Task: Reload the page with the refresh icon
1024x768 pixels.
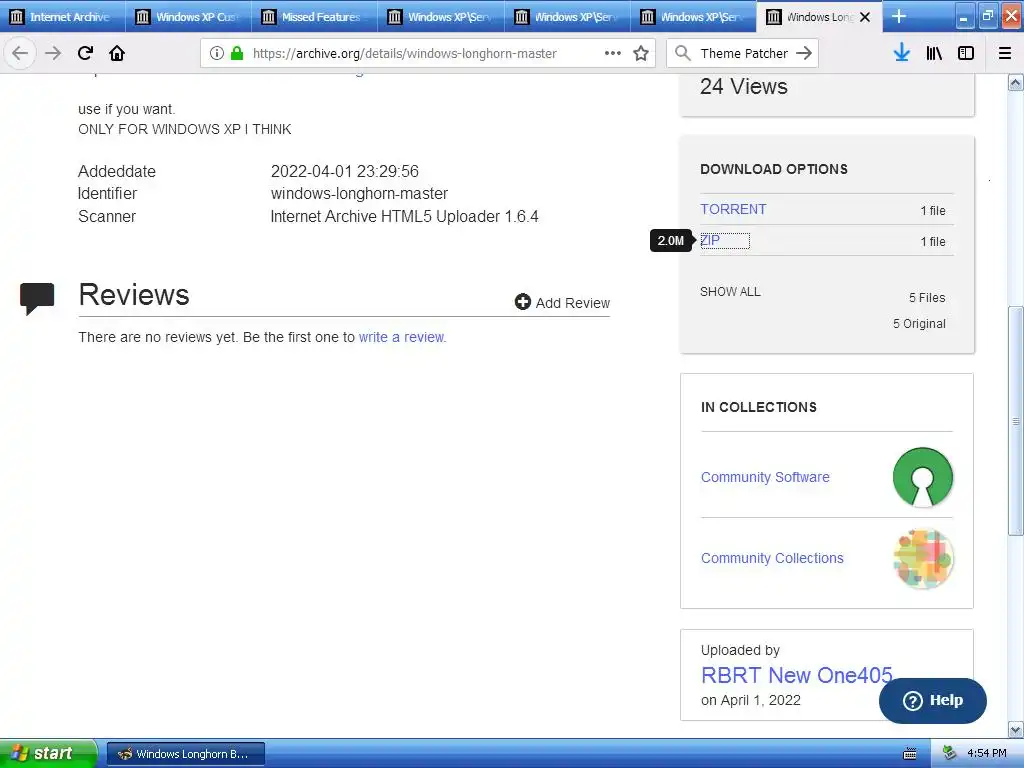Action: [x=85, y=53]
